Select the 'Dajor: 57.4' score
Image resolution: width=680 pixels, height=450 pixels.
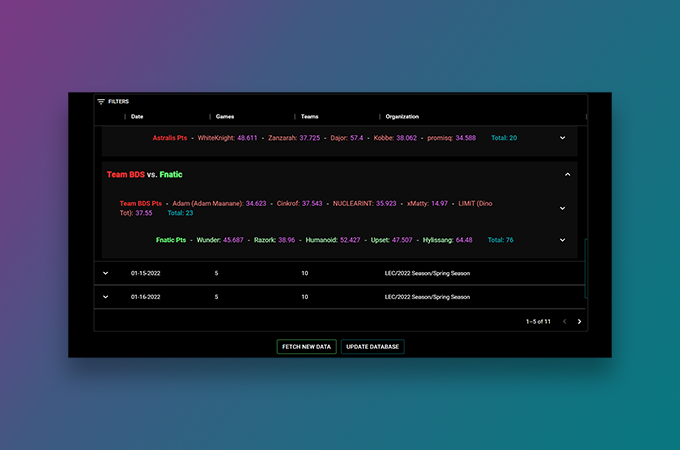tap(347, 138)
